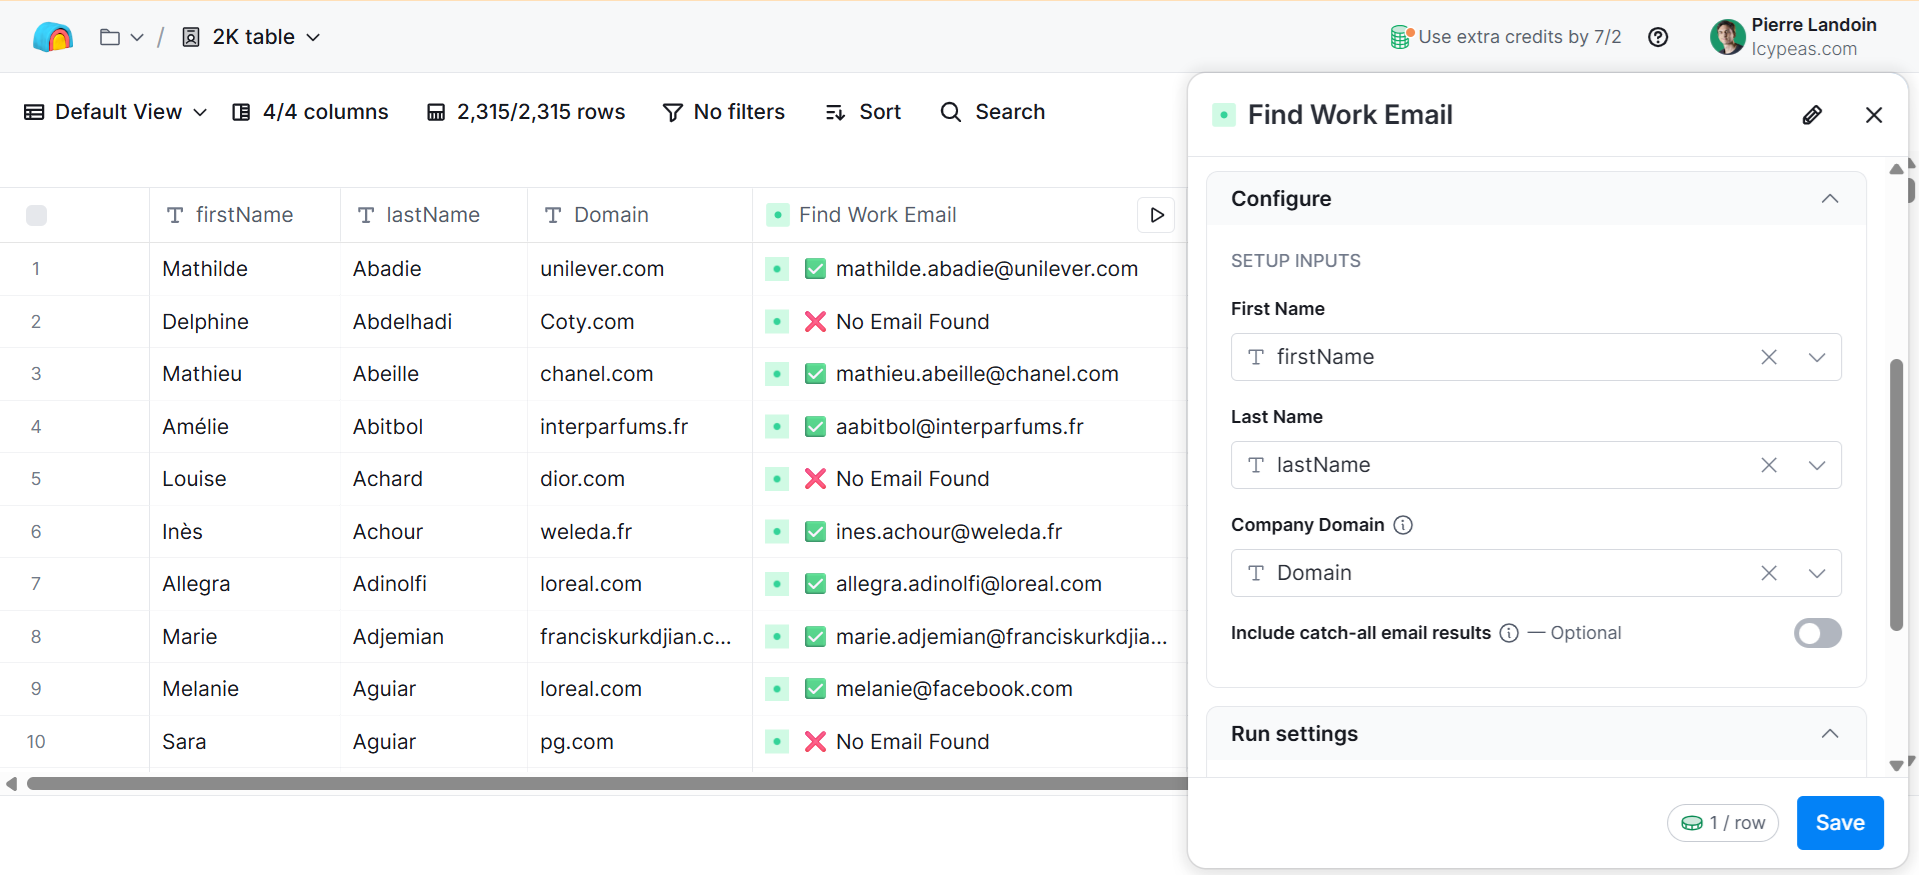The height and width of the screenshot is (875, 1919).
Task: Select the cell Amélie
Action: click(245, 427)
